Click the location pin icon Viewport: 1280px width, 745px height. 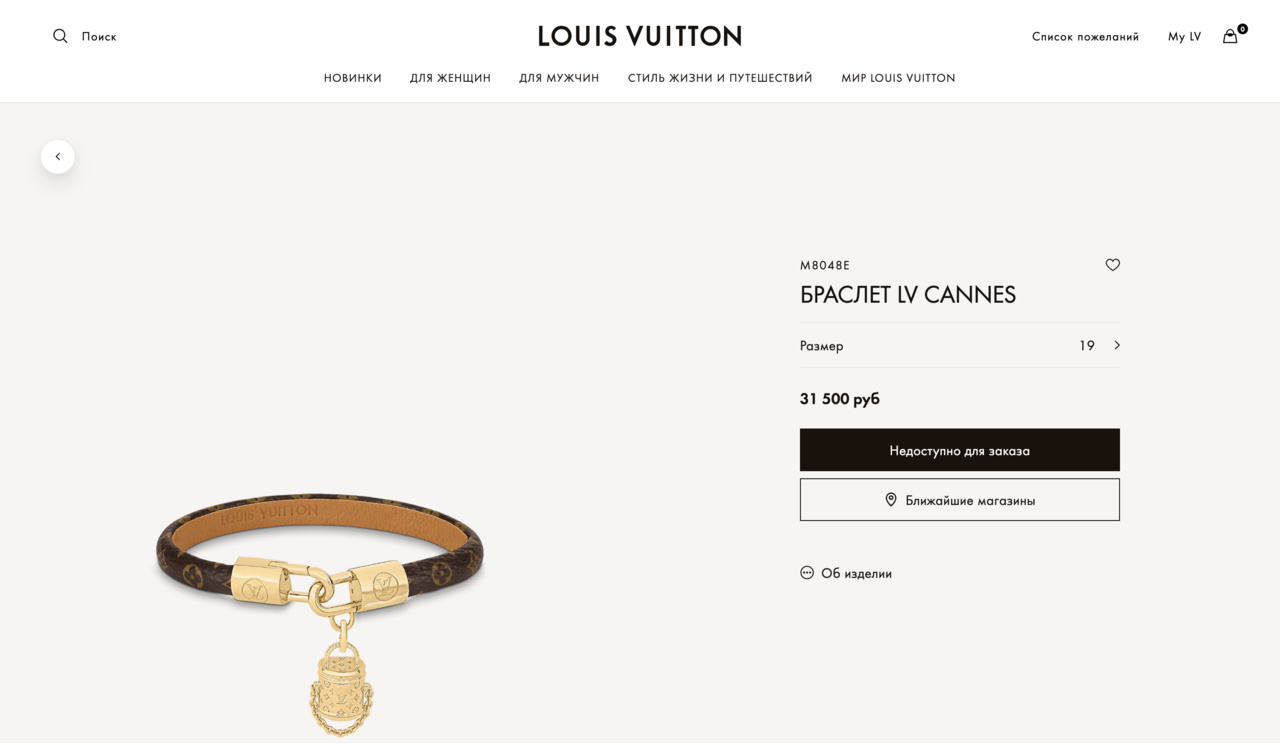coord(891,500)
